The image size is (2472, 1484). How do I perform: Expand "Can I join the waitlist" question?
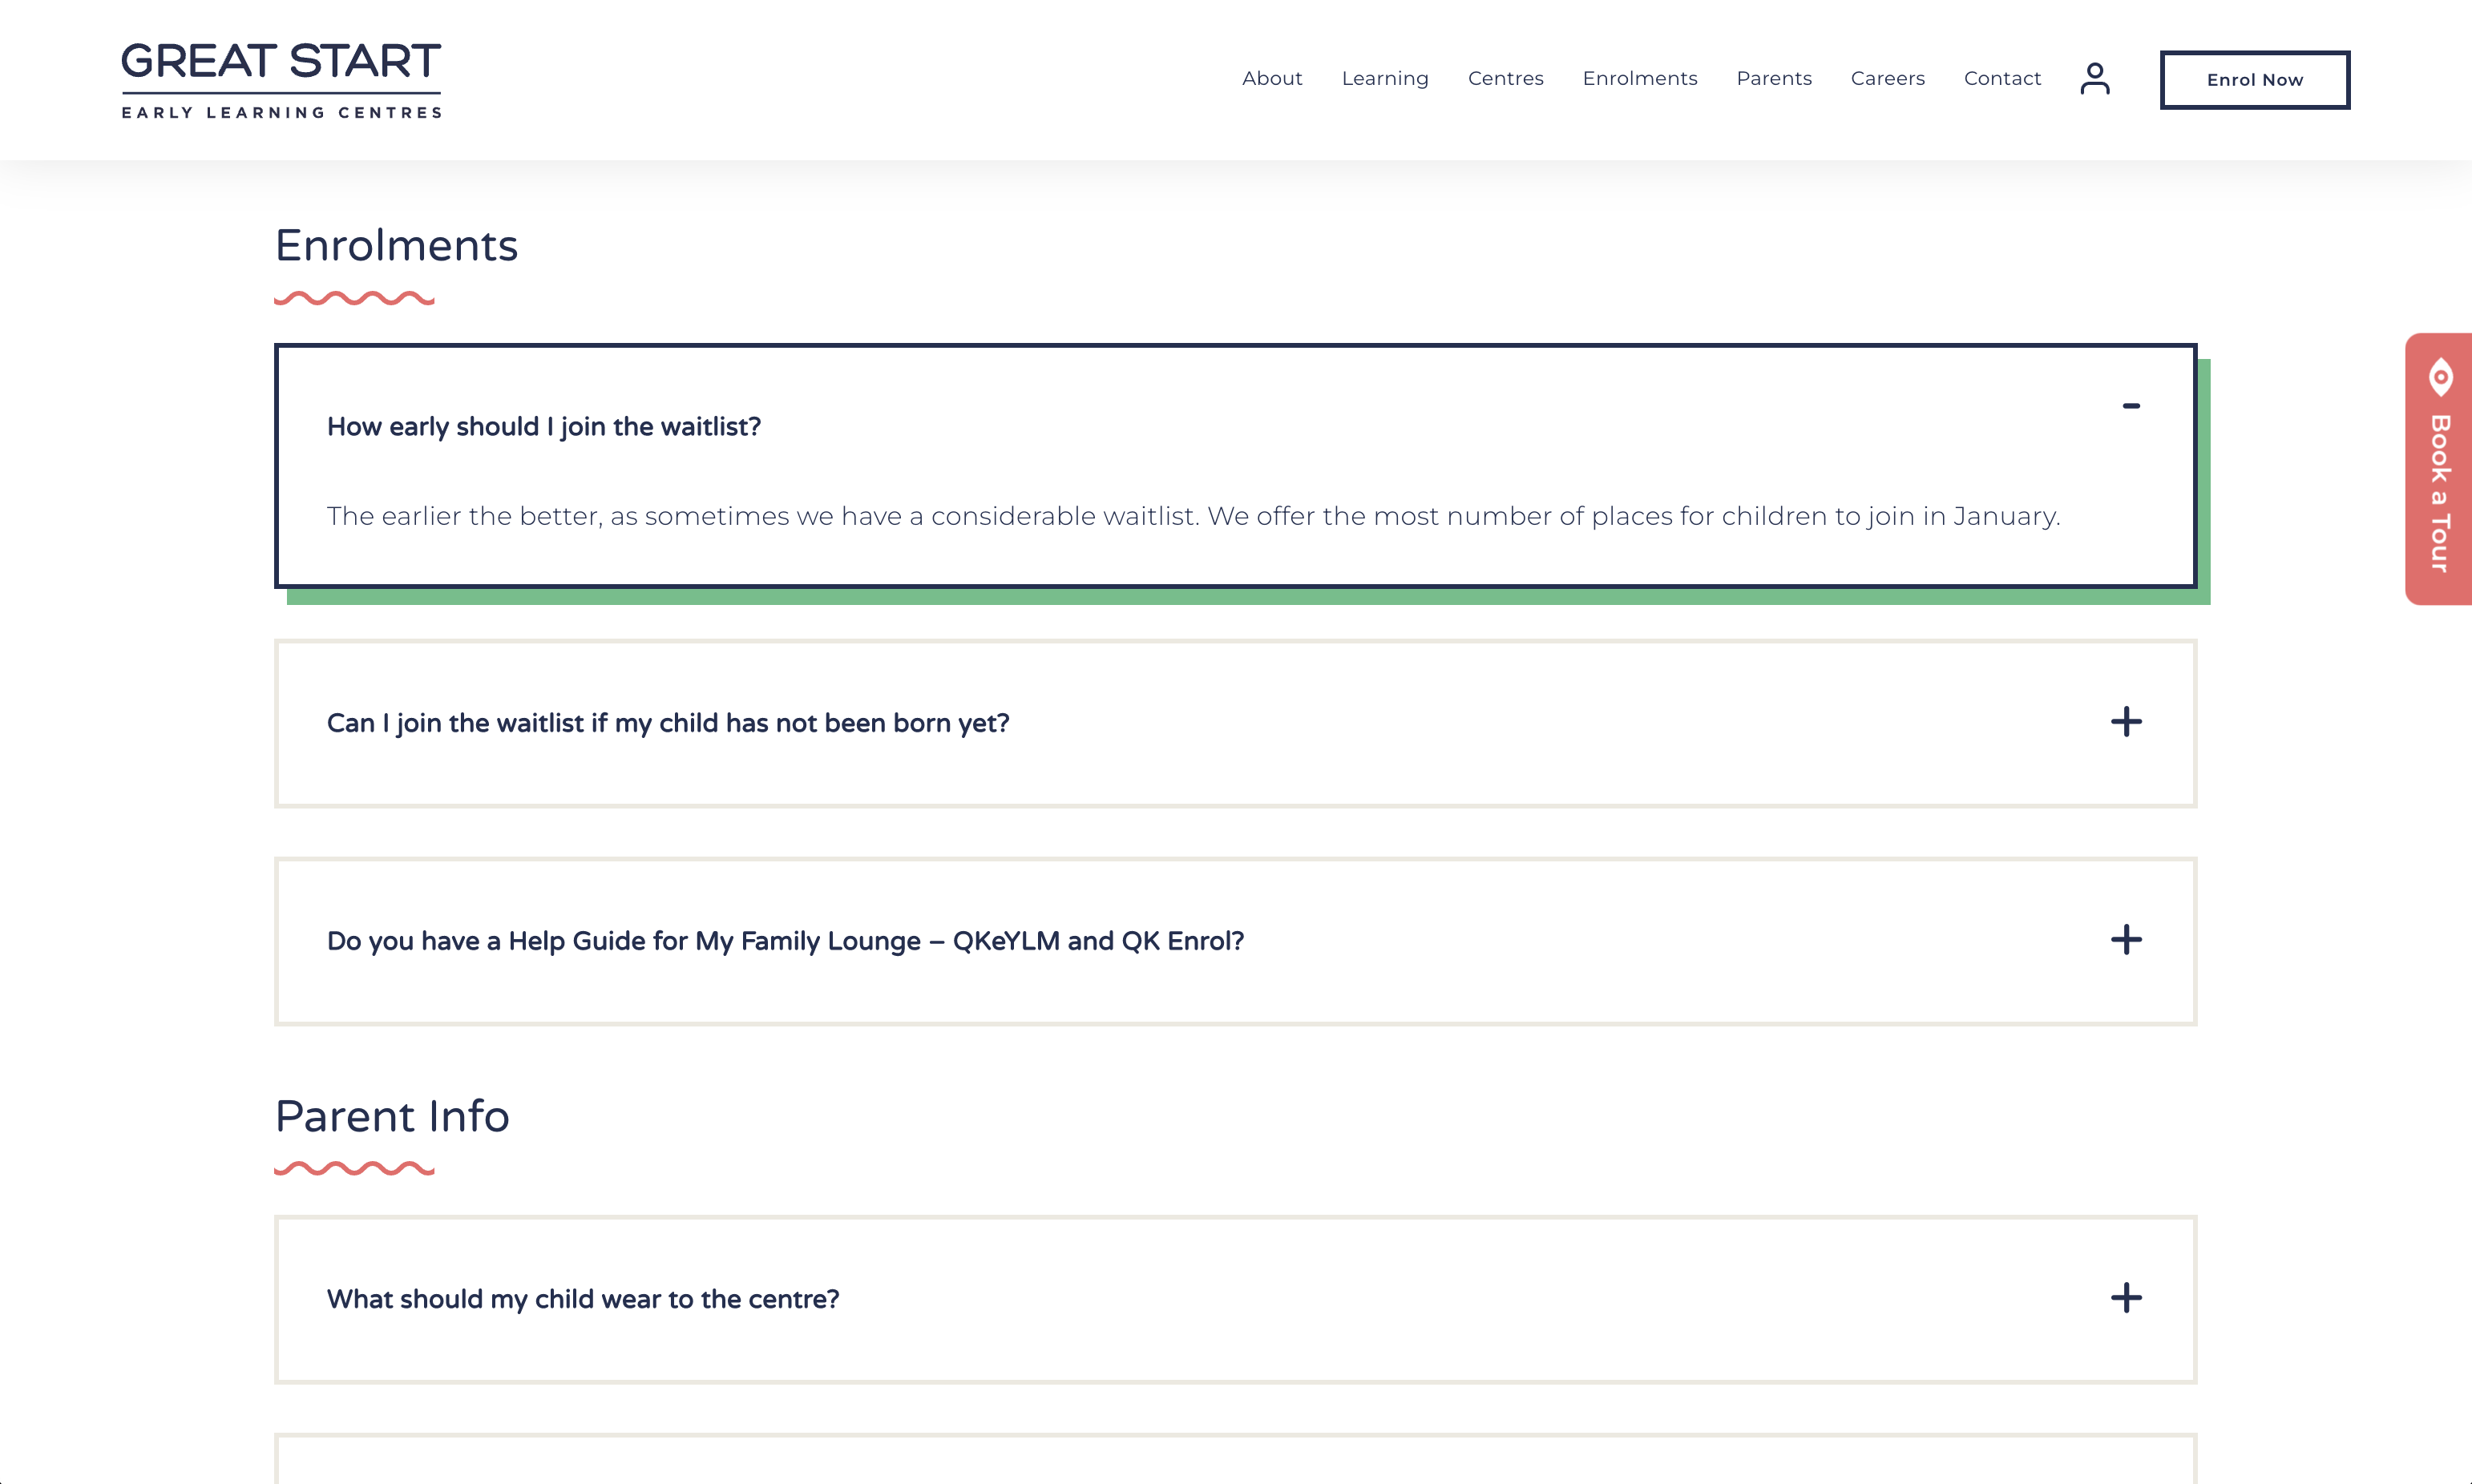pos(667,723)
